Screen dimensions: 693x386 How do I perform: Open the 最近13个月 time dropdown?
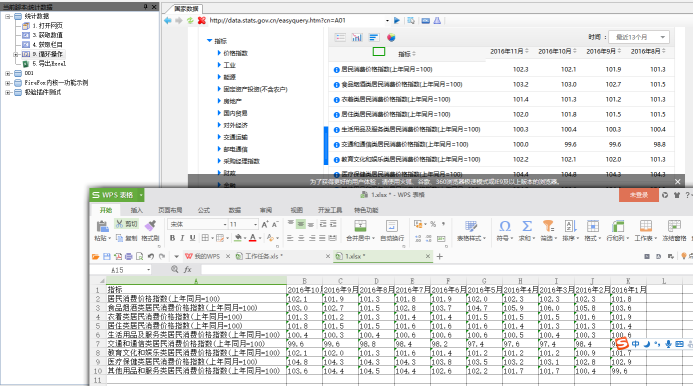pyautogui.click(x=639, y=37)
